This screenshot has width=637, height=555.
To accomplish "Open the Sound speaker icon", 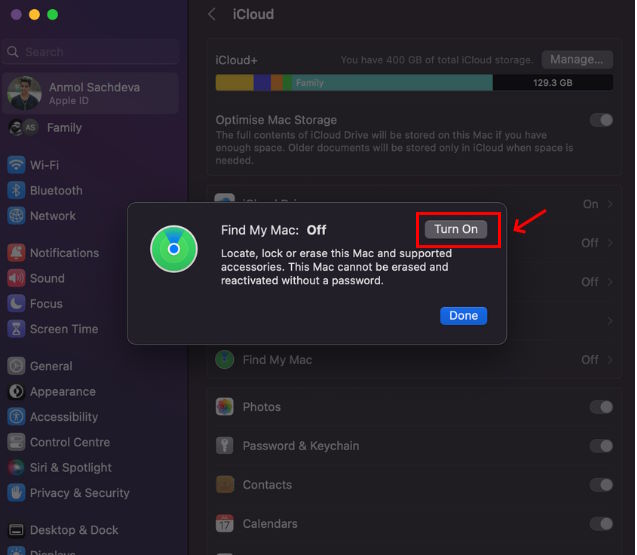I will point(16,278).
